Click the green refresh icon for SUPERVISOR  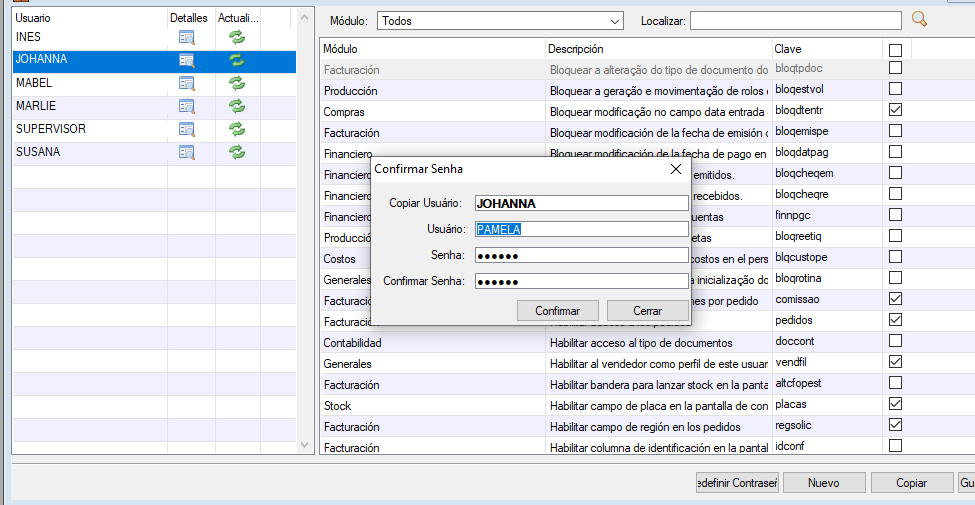236,129
